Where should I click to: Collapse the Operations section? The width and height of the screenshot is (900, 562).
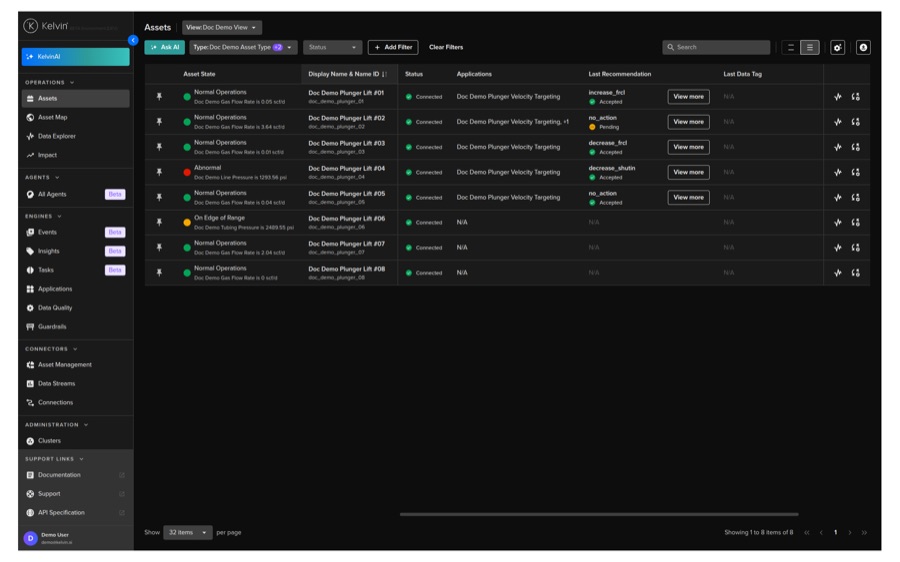(72, 83)
